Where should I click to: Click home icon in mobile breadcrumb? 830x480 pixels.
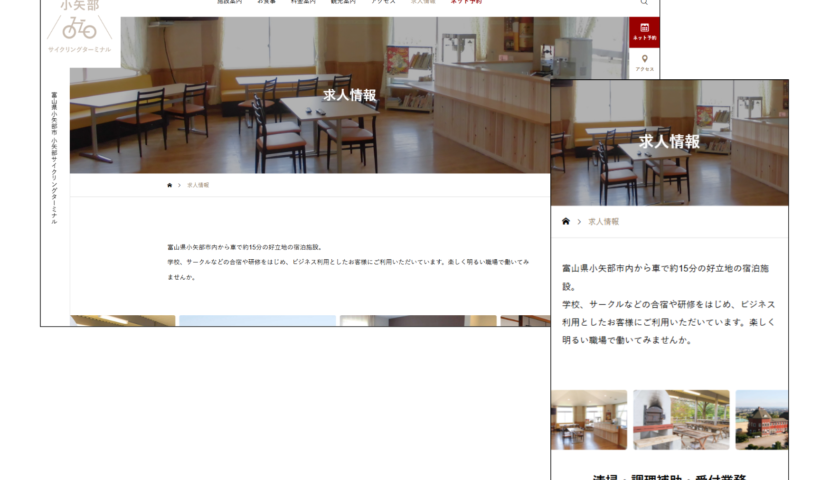coord(566,221)
